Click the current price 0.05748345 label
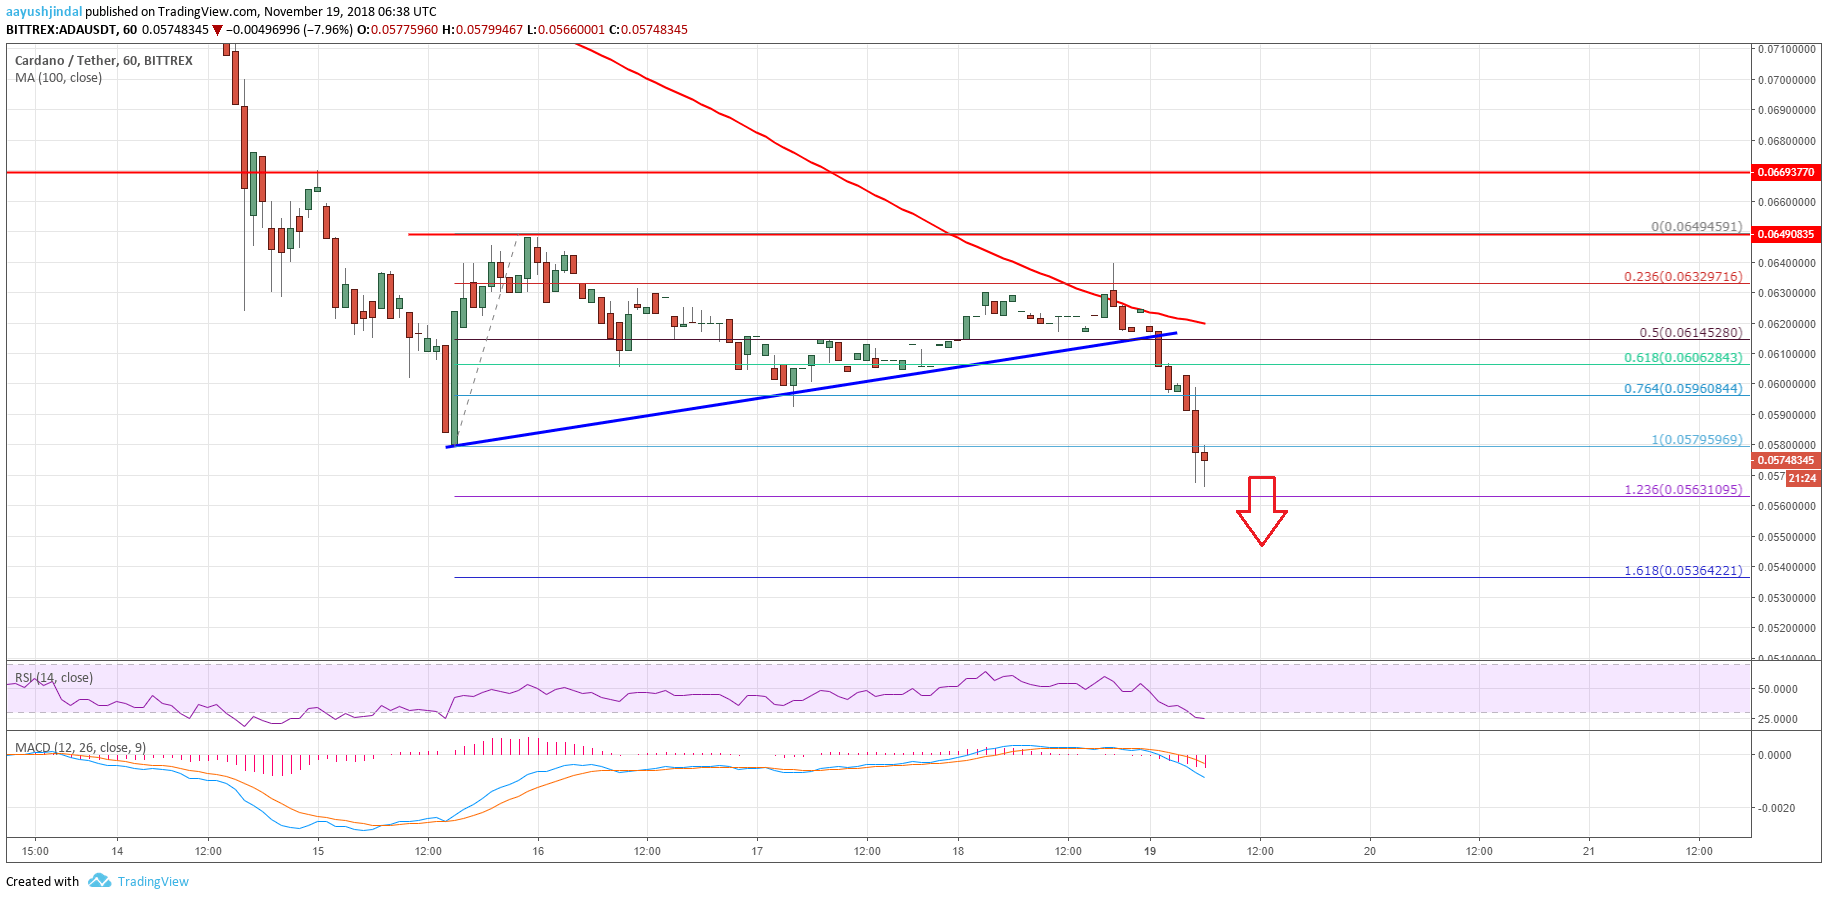The width and height of the screenshot is (1828, 899). pyautogui.click(x=1786, y=460)
